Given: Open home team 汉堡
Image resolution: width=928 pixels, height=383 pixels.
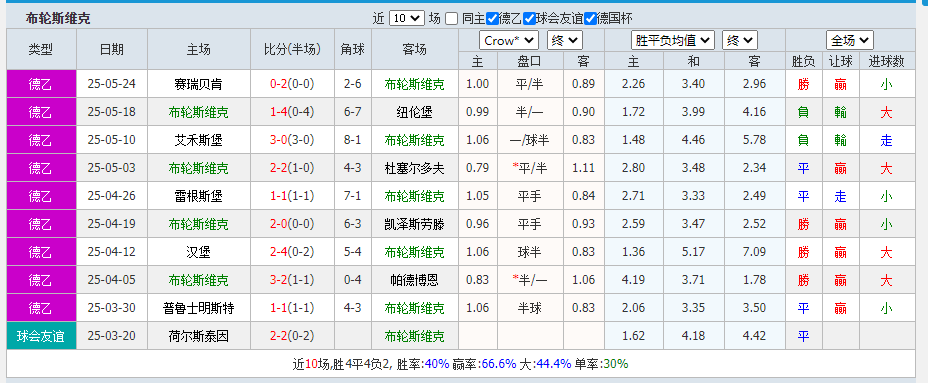Looking at the screenshot, I should coord(198,252).
